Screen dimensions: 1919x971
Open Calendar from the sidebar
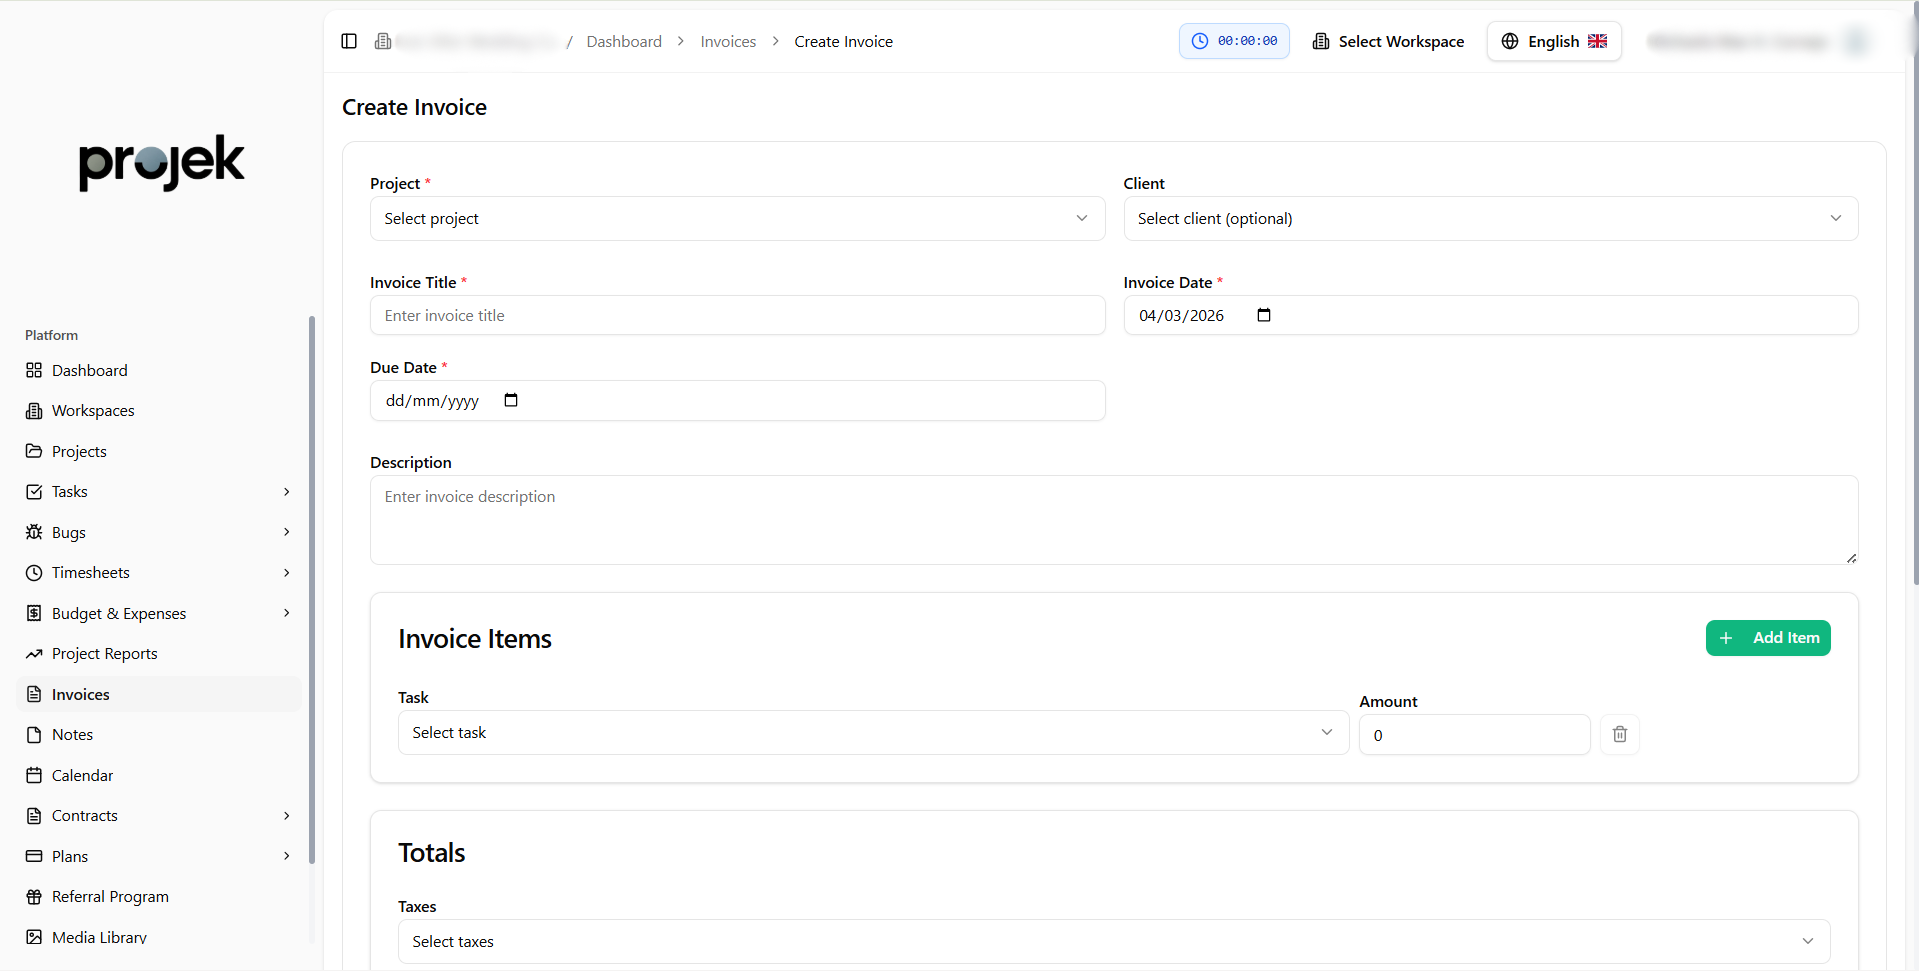point(82,776)
